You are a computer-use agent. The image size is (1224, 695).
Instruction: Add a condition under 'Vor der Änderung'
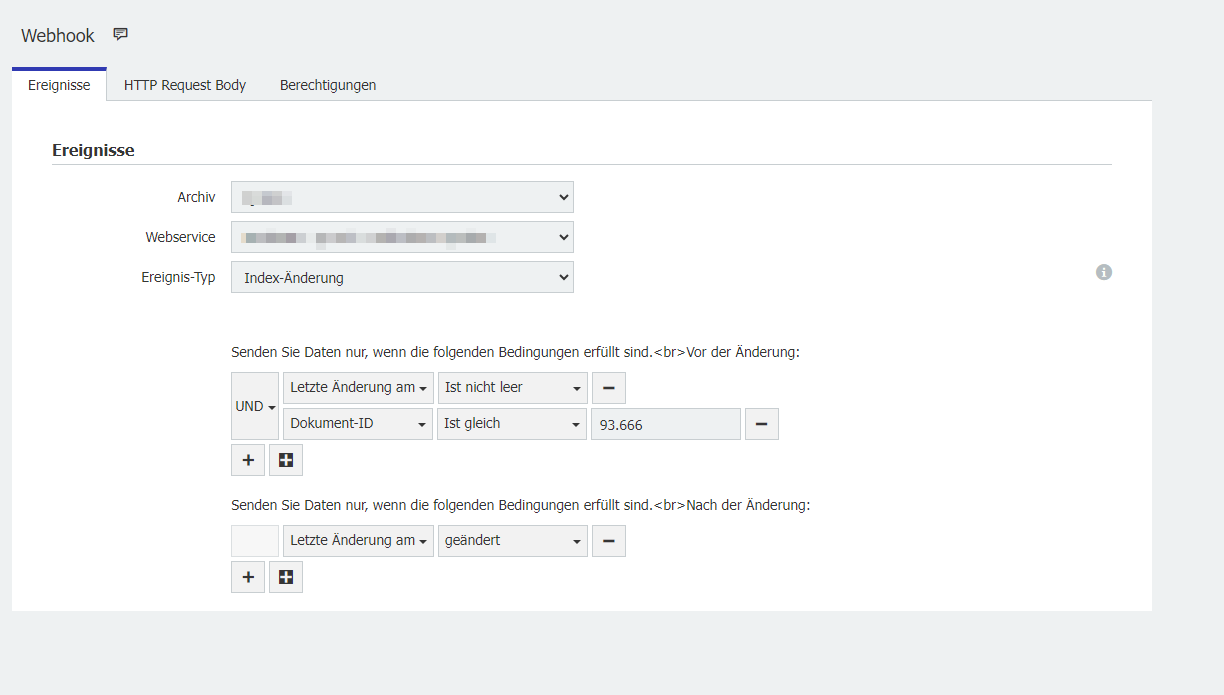(248, 460)
